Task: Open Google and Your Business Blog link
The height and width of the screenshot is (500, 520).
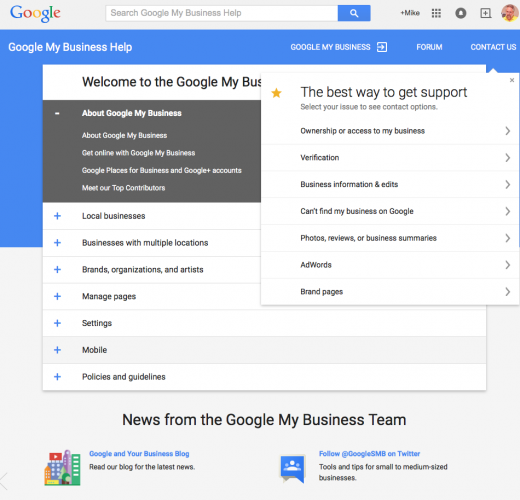Action: [139, 454]
